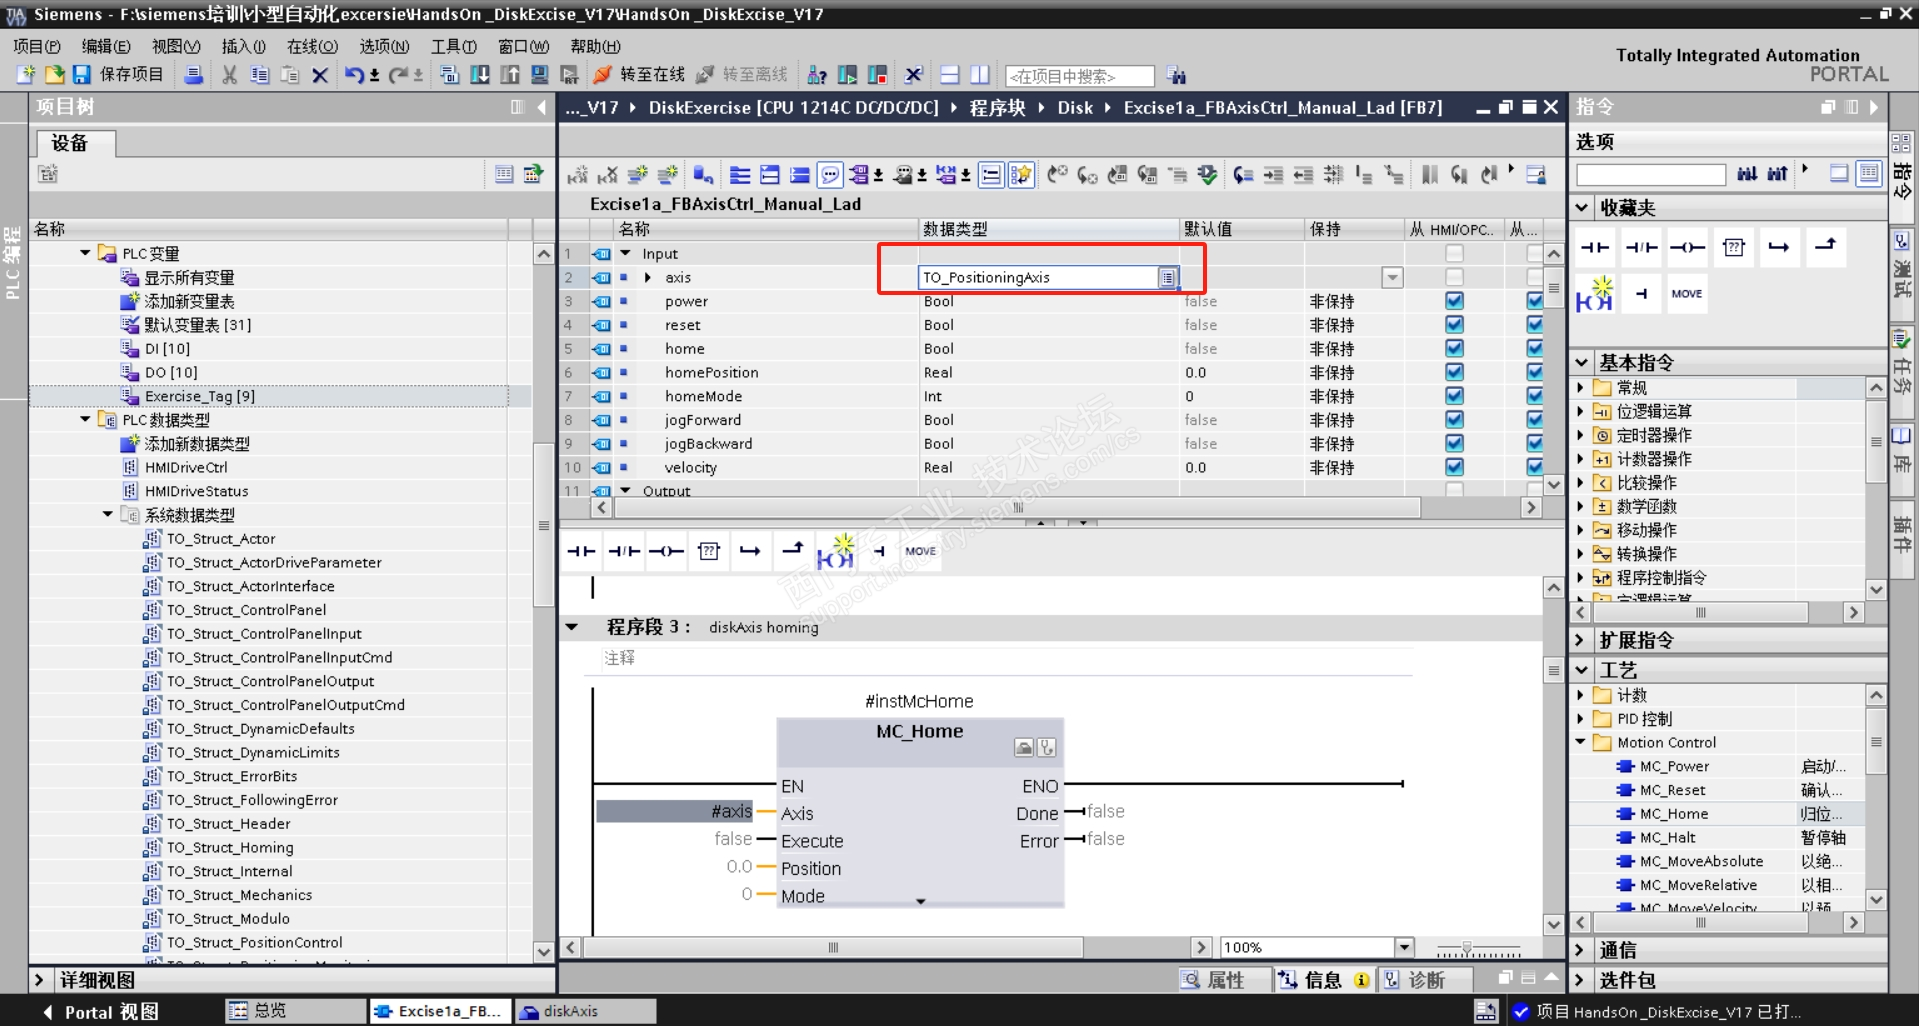Click the open project folder icon
This screenshot has width=1919, height=1026.
click(x=54, y=75)
